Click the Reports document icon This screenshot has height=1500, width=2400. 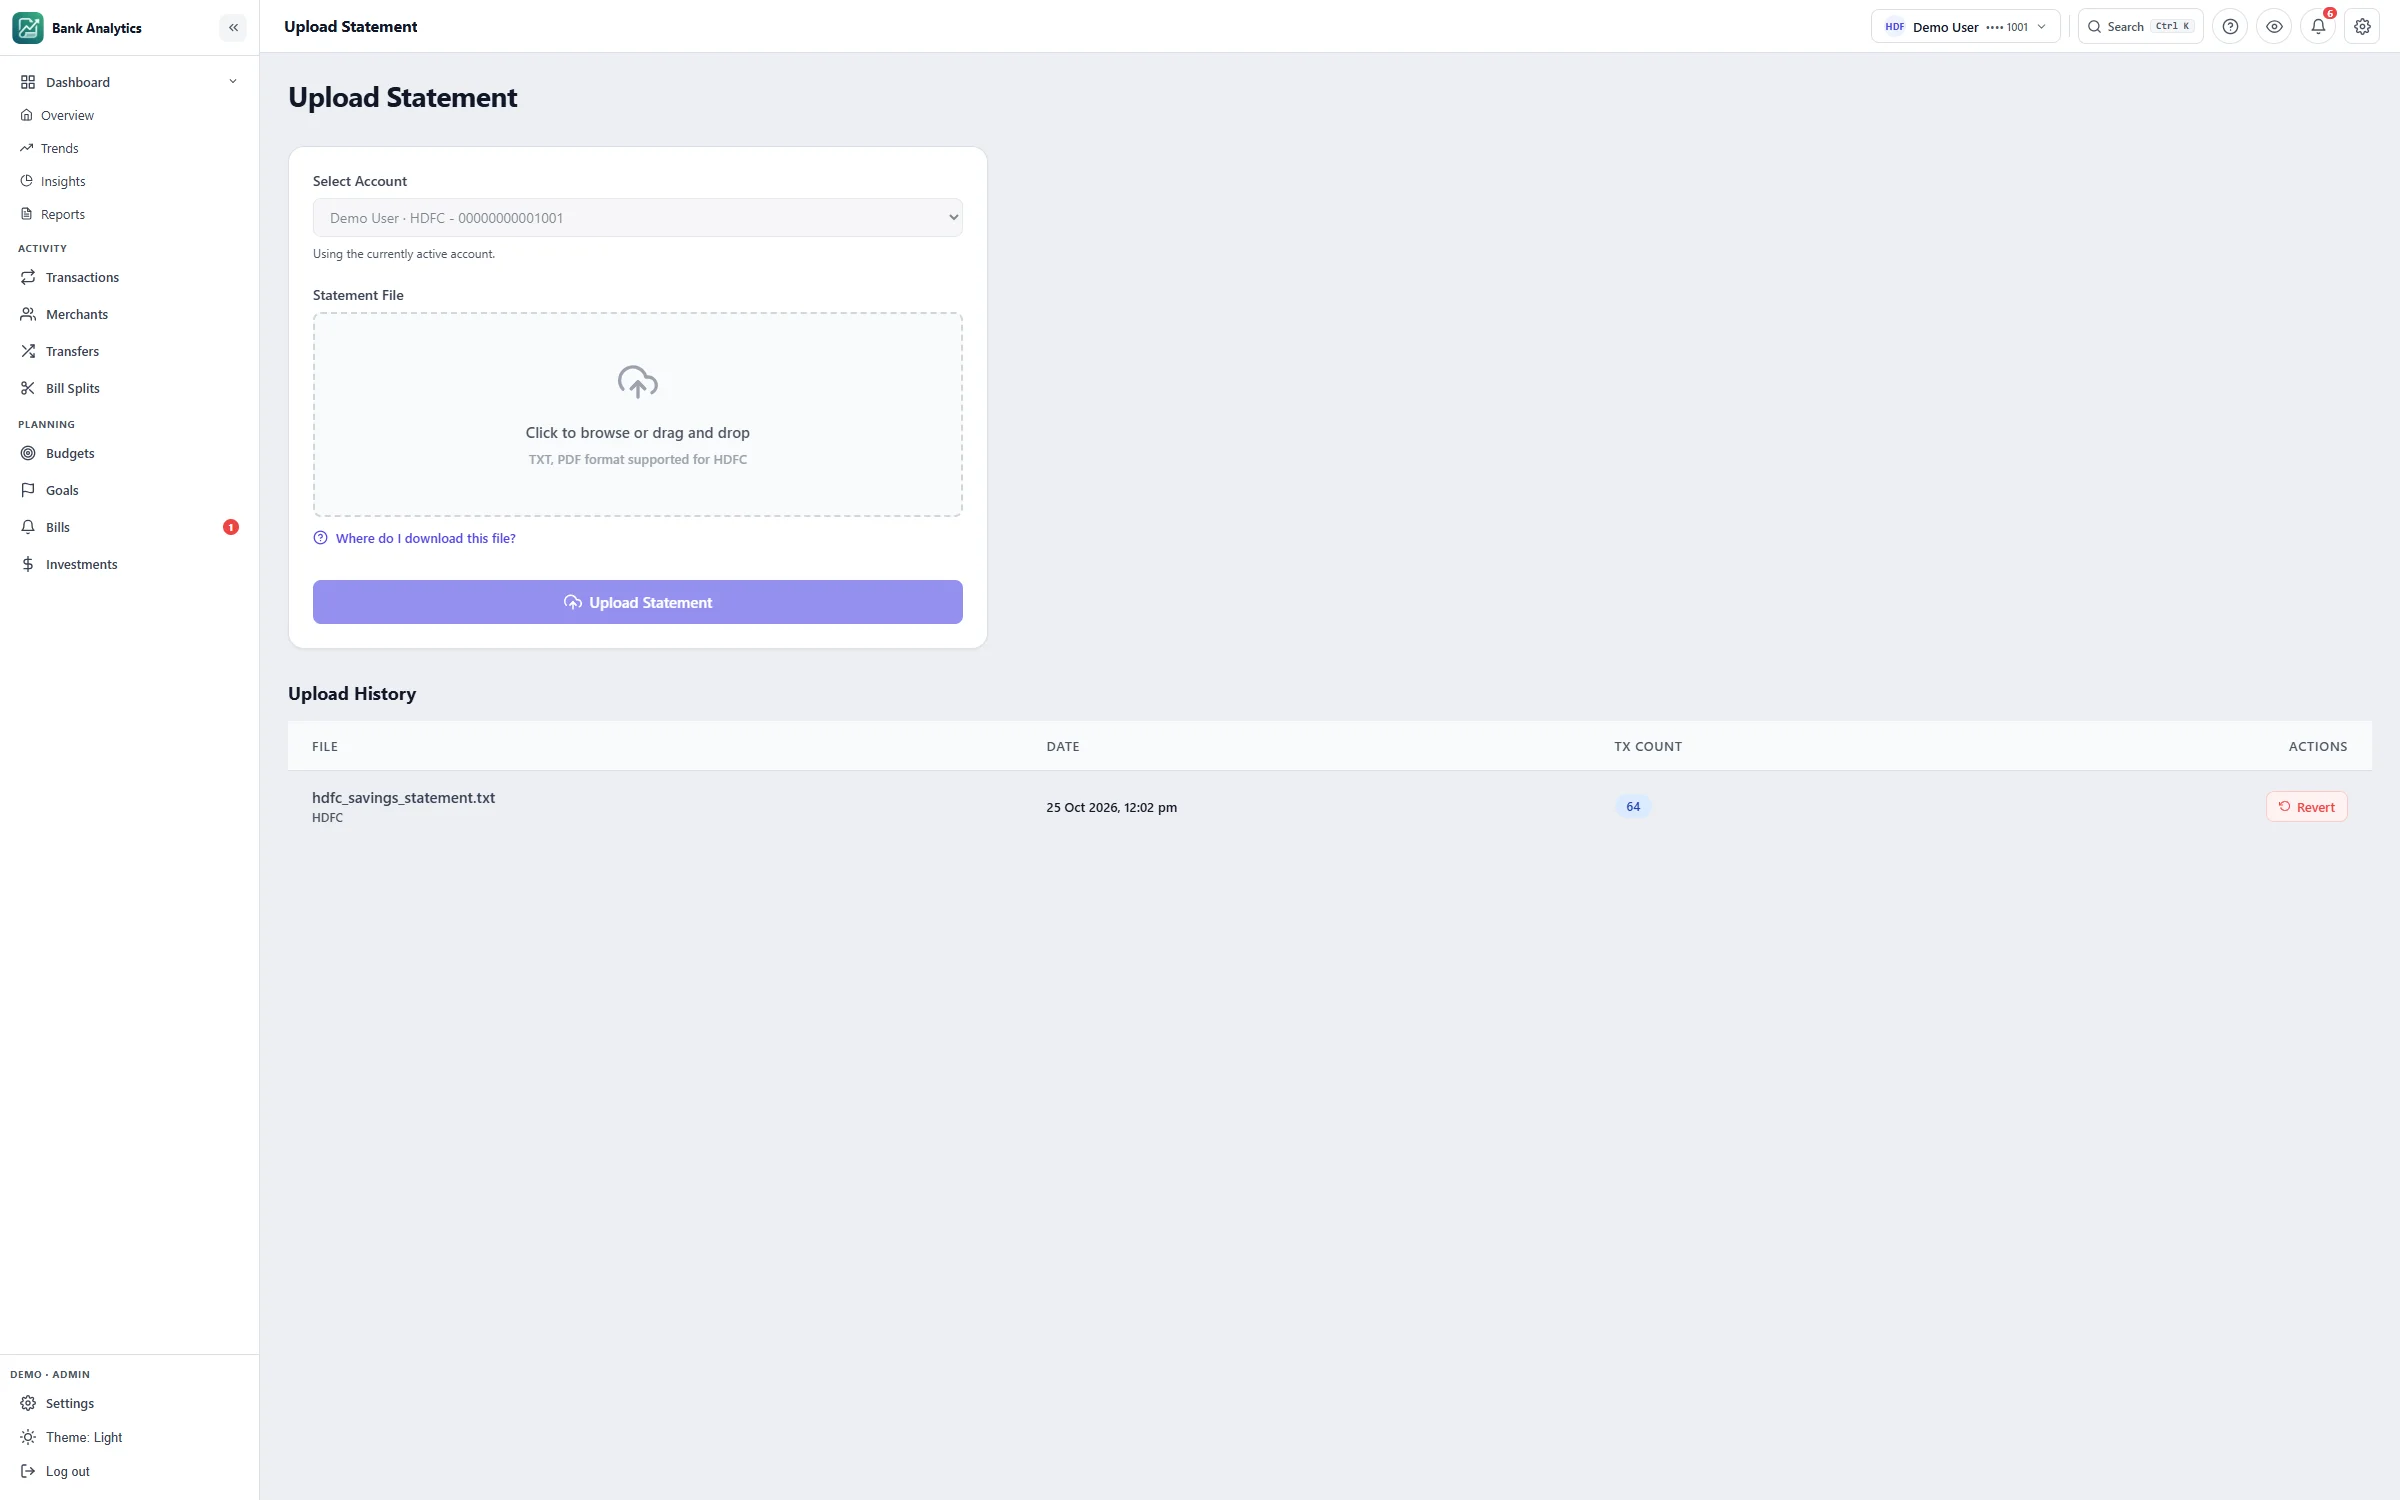(27, 214)
